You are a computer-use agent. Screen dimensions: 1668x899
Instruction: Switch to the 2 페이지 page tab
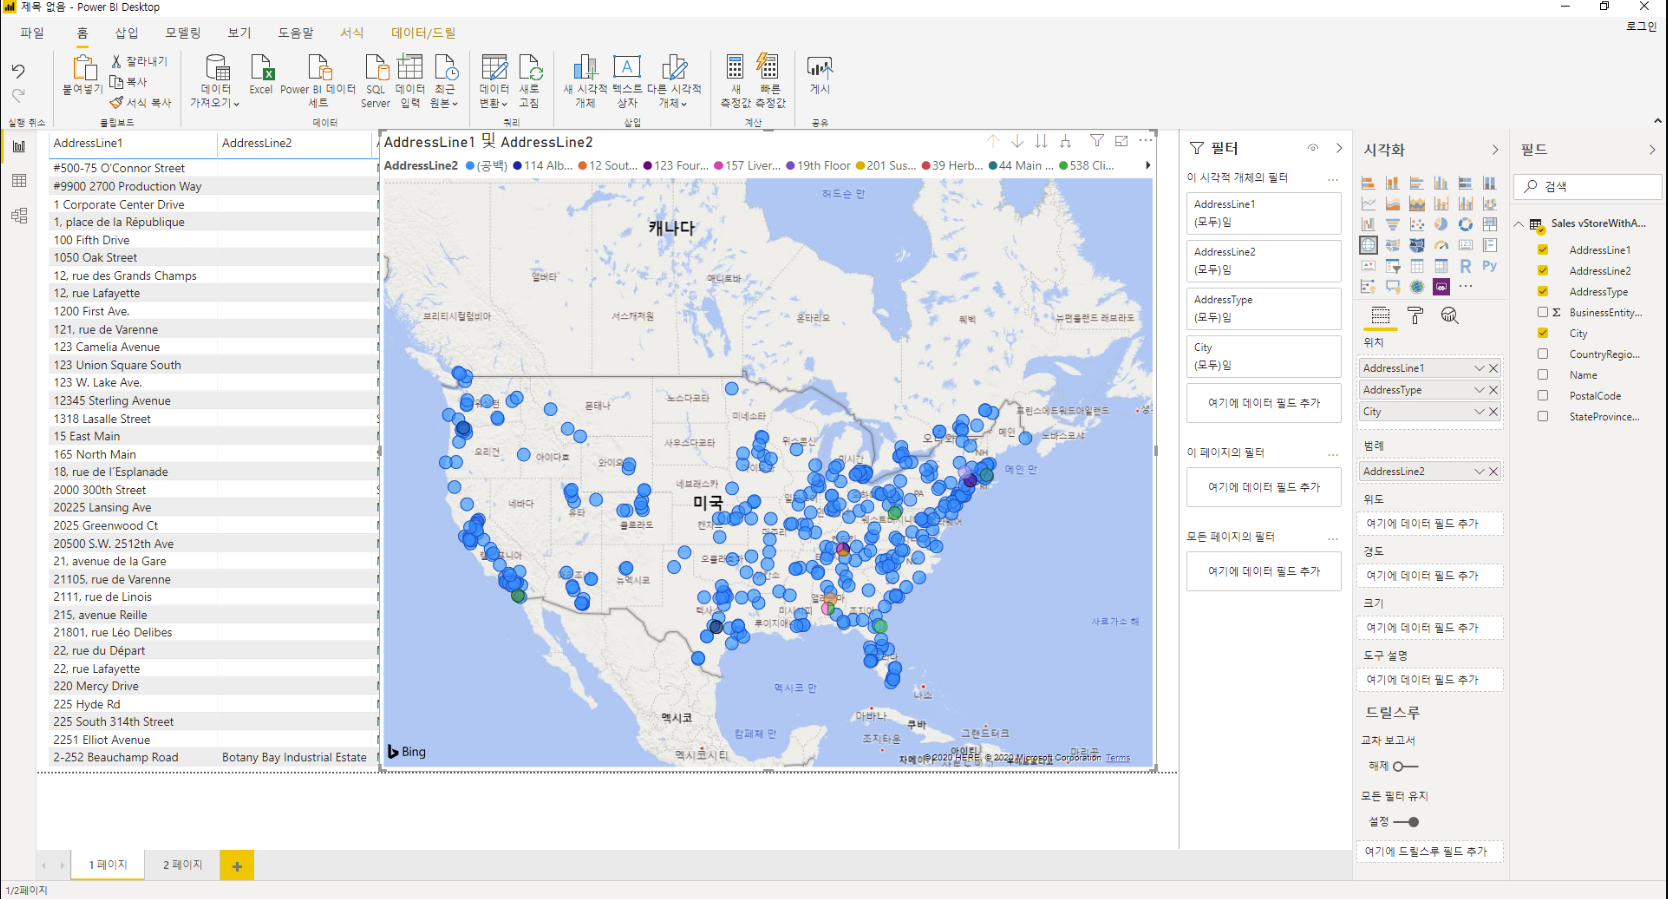point(183,865)
